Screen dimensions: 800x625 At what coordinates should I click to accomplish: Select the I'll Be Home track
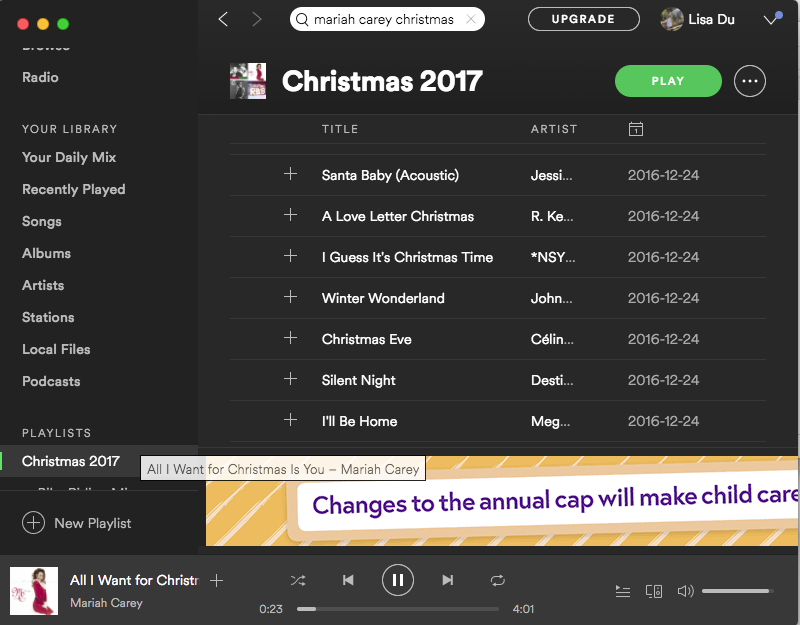pos(359,421)
